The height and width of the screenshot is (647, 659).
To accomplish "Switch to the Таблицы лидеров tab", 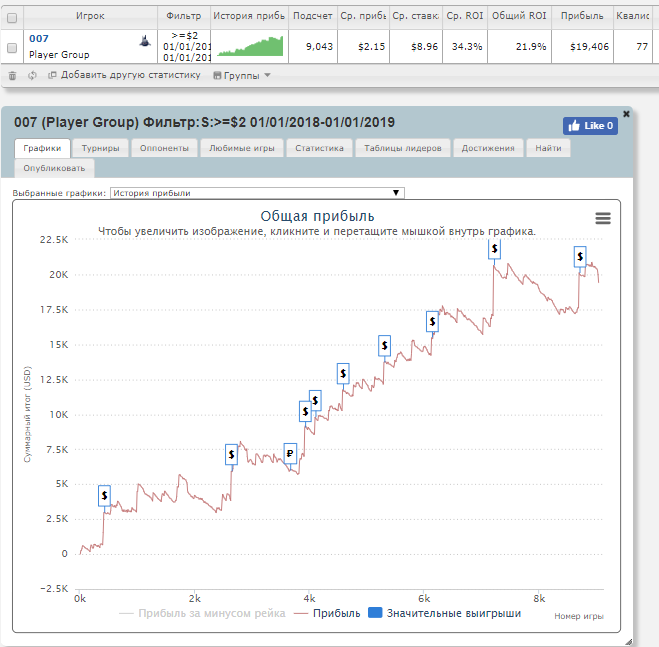I will coord(403,148).
